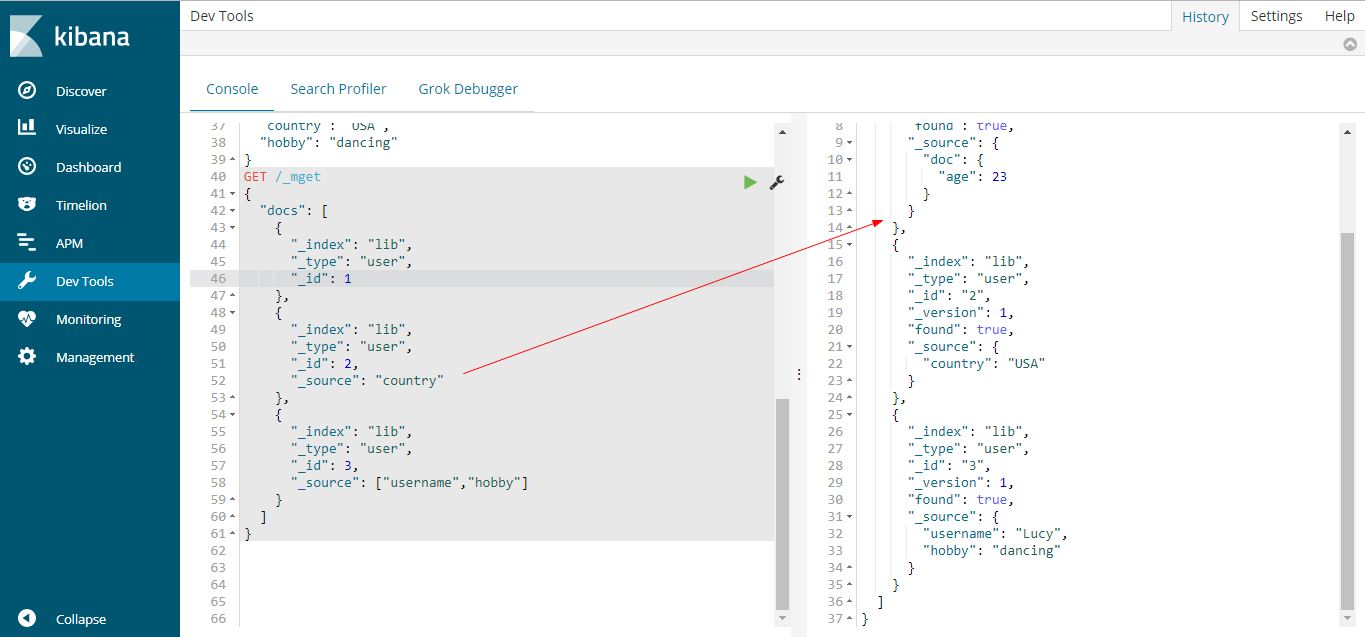Fold _source block at output line 9
Image resolution: width=1365 pixels, height=637 pixels.
850,143
